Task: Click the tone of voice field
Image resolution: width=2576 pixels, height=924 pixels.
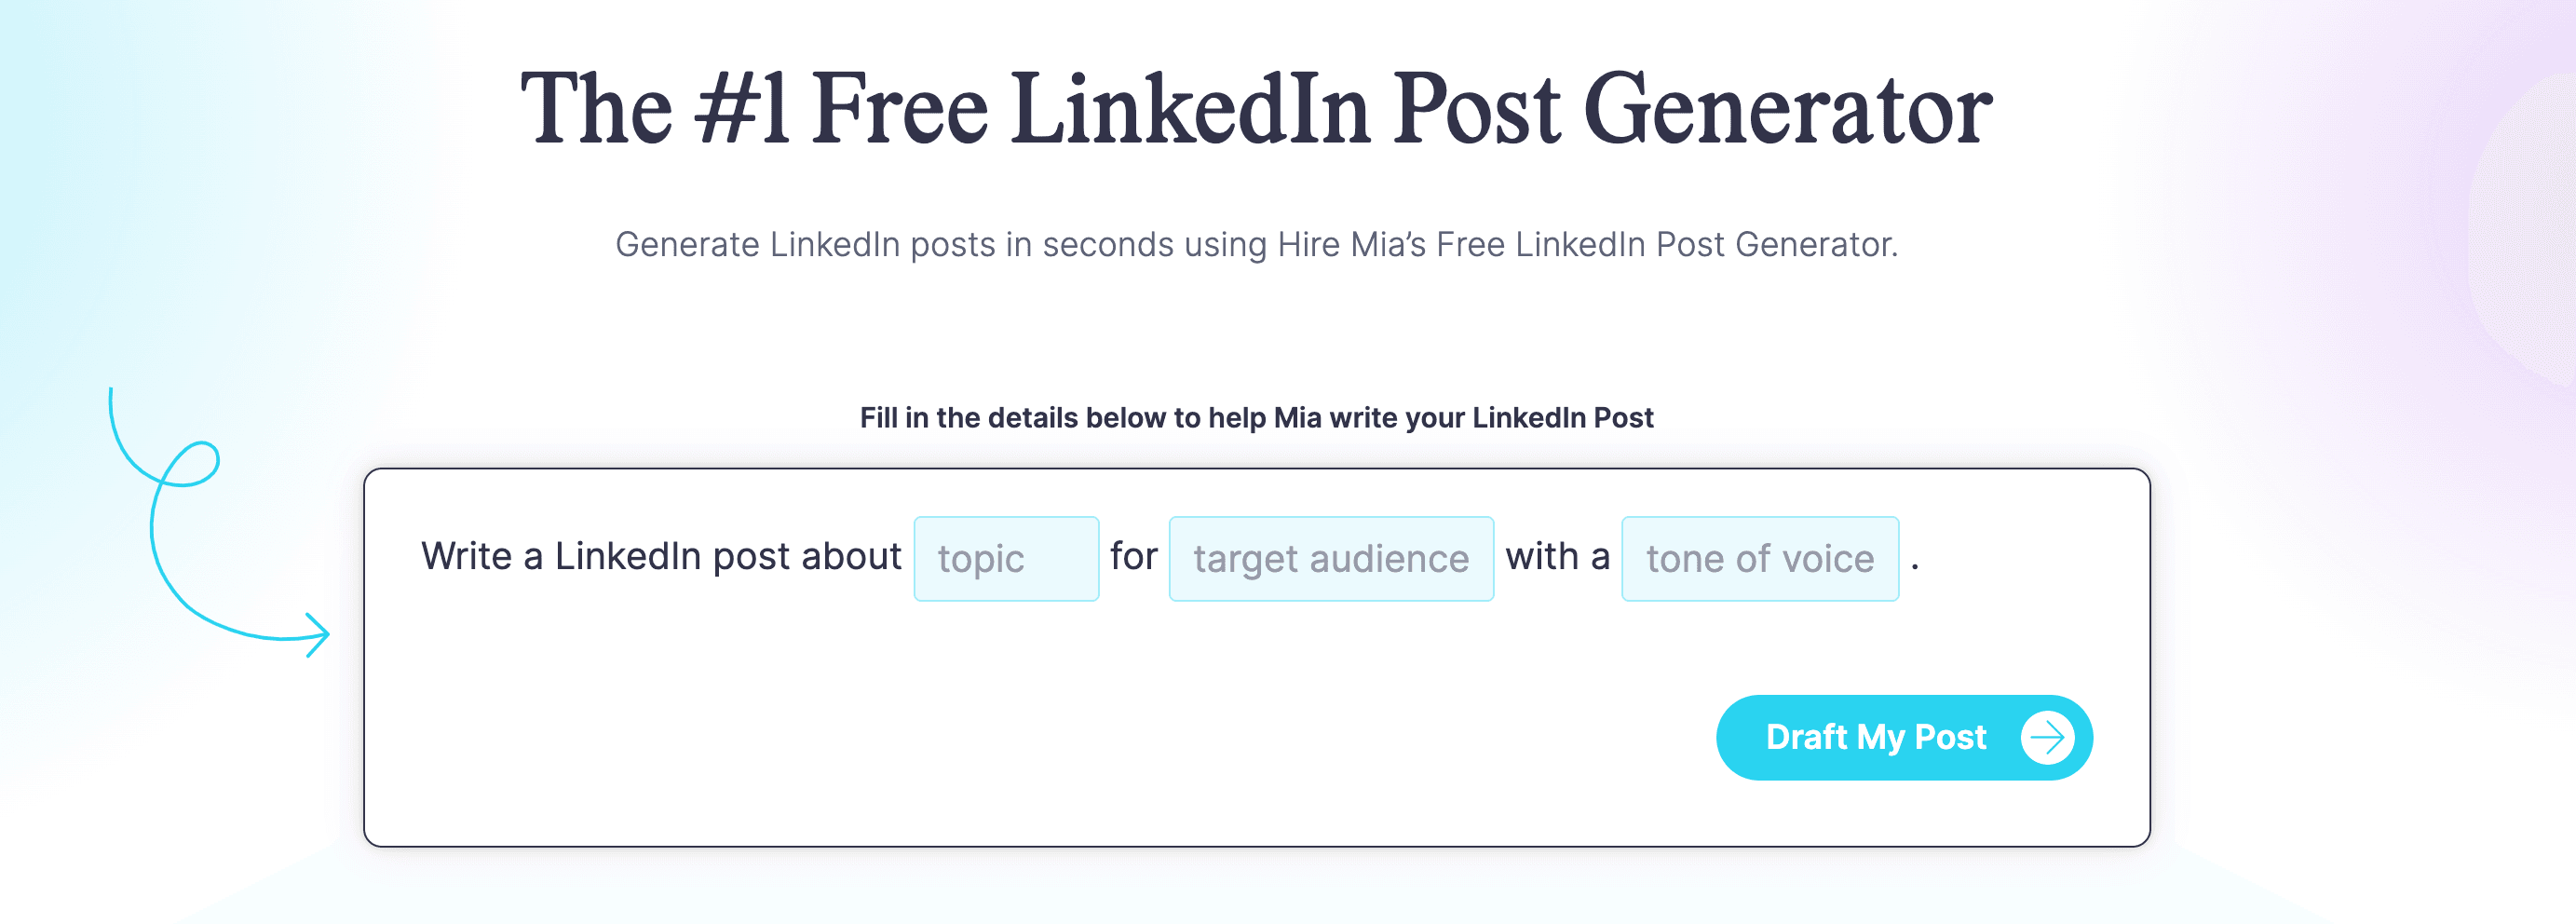Action: tap(1759, 558)
